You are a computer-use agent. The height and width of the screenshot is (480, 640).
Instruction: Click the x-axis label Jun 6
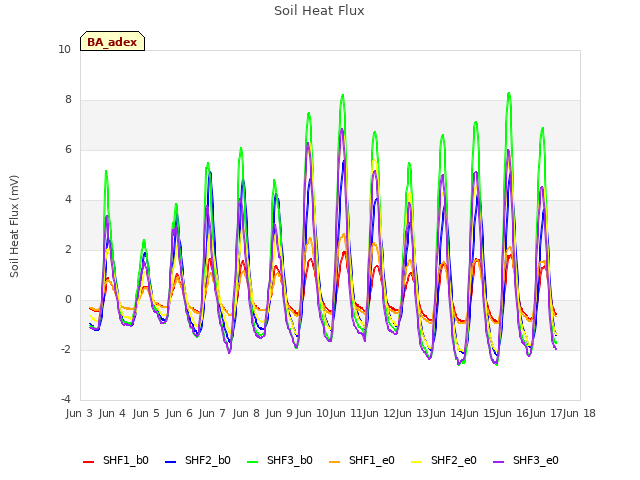click(x=179, y=413)
